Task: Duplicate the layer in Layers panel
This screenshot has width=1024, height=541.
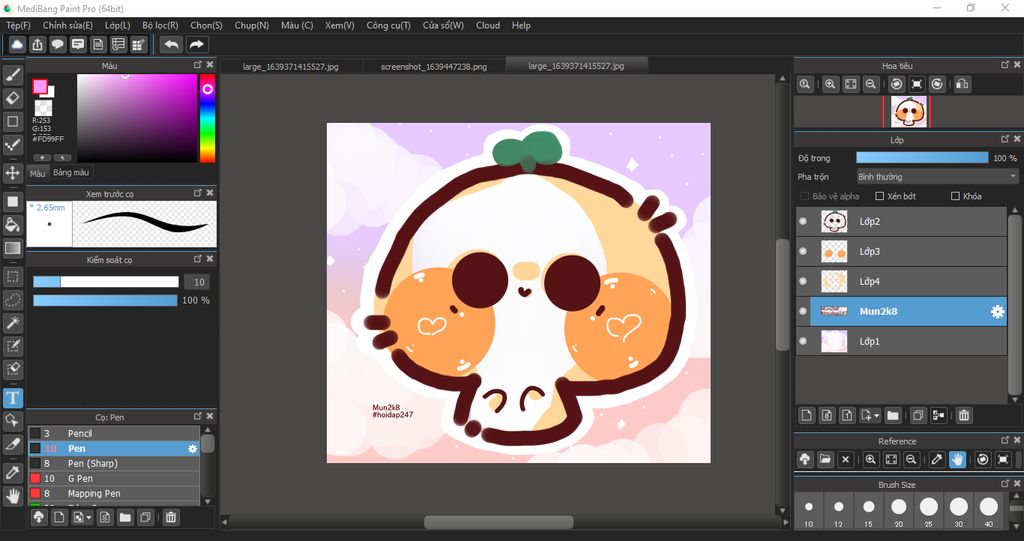Action: [918, 415]
